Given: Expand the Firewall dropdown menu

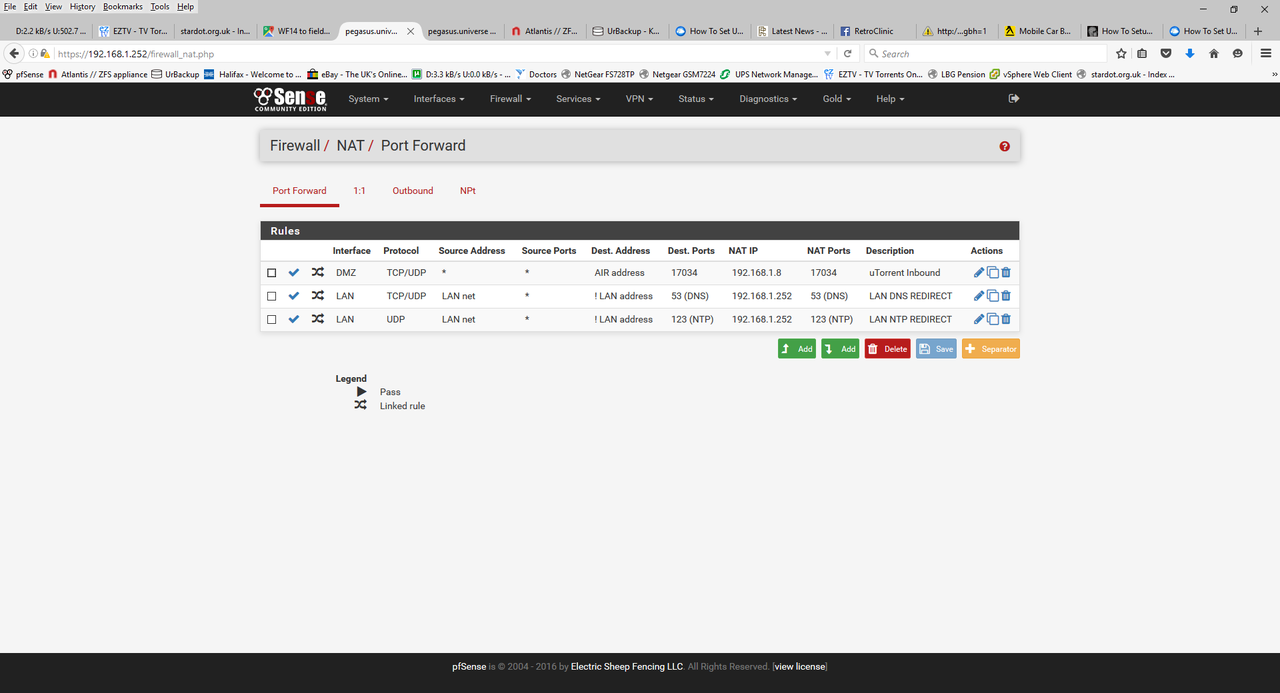Looking at the screenshot, I should [510, 99].
